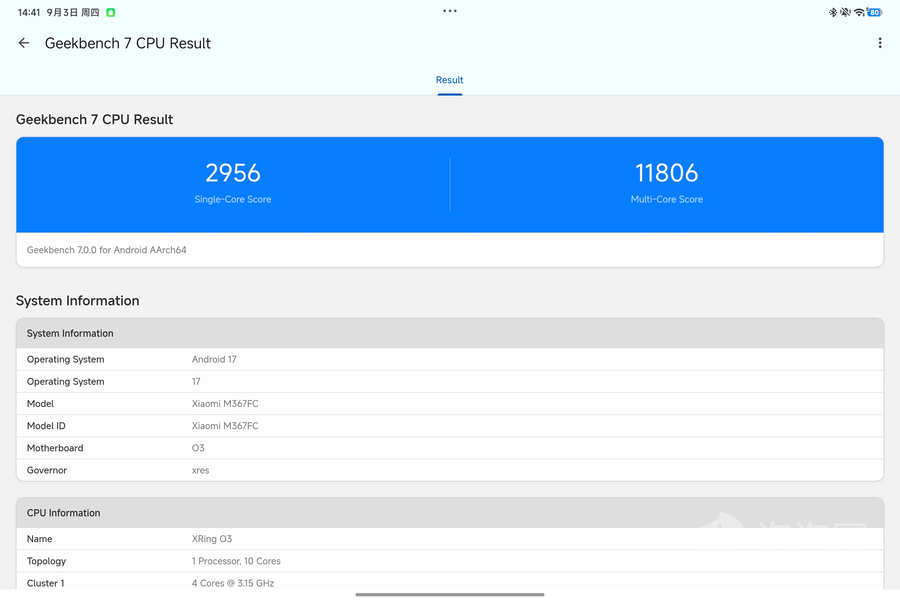Tap the green status bar indicator
Screen dimensions: 900x600
tap(111, 12)
